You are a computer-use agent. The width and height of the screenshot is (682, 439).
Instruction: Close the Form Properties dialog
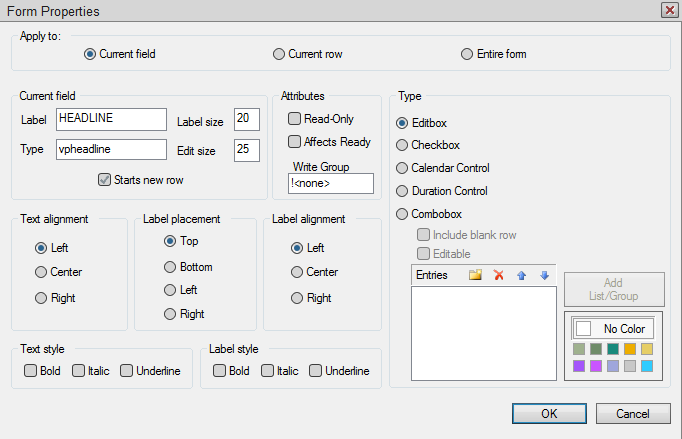[669, 9]
